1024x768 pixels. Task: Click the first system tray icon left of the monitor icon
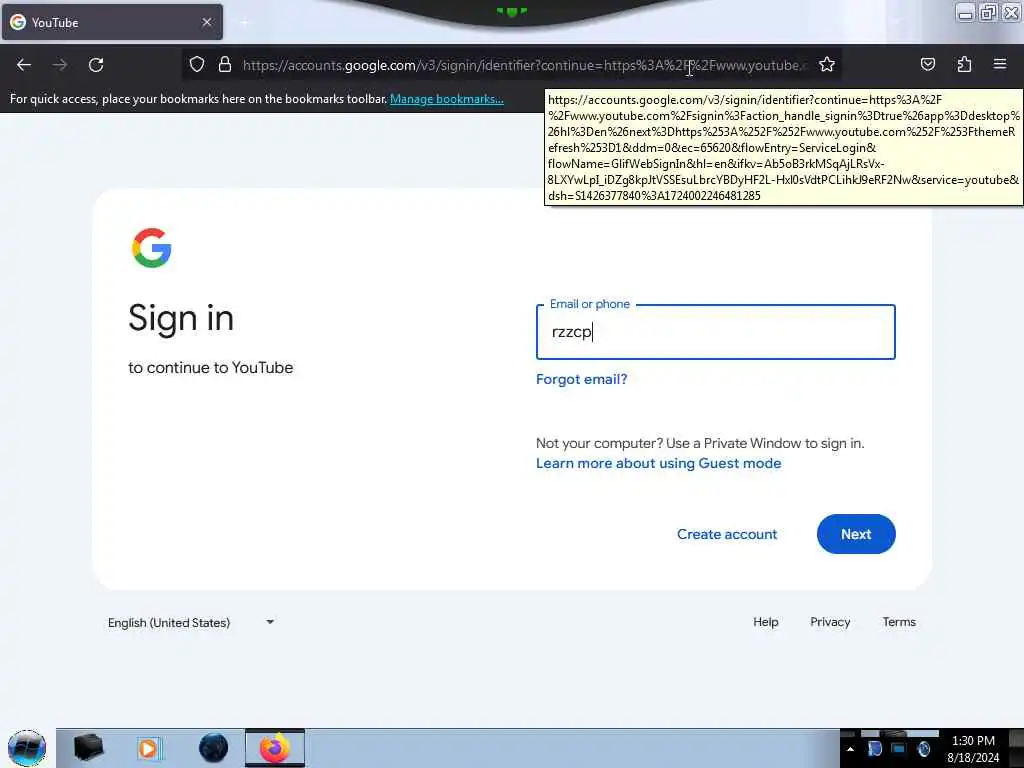click(874, 749)
